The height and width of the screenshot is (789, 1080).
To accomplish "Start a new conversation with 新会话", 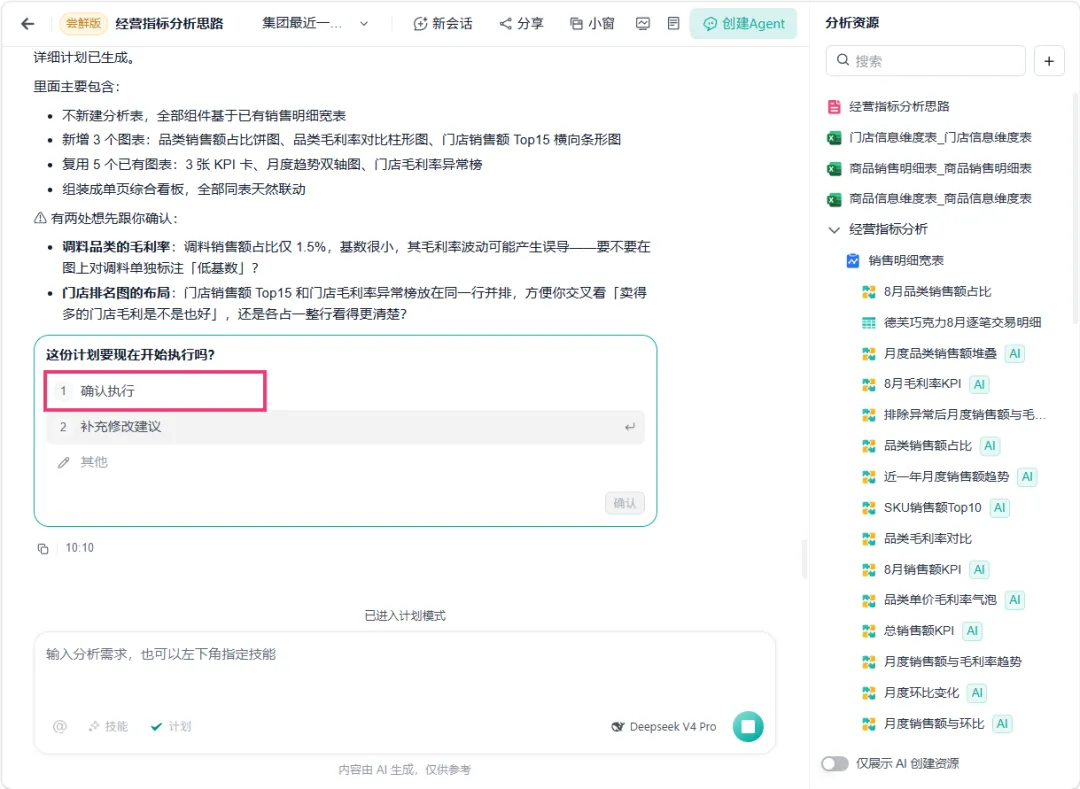I will tap(442, 23).
